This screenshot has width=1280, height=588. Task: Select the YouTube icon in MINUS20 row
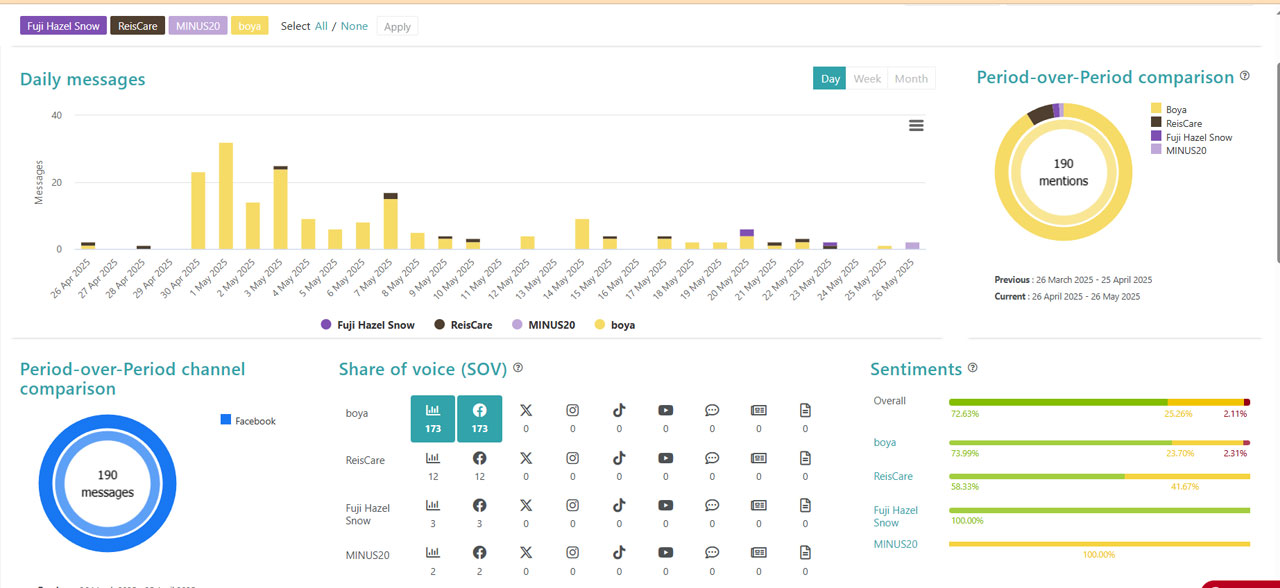(666, 552)
